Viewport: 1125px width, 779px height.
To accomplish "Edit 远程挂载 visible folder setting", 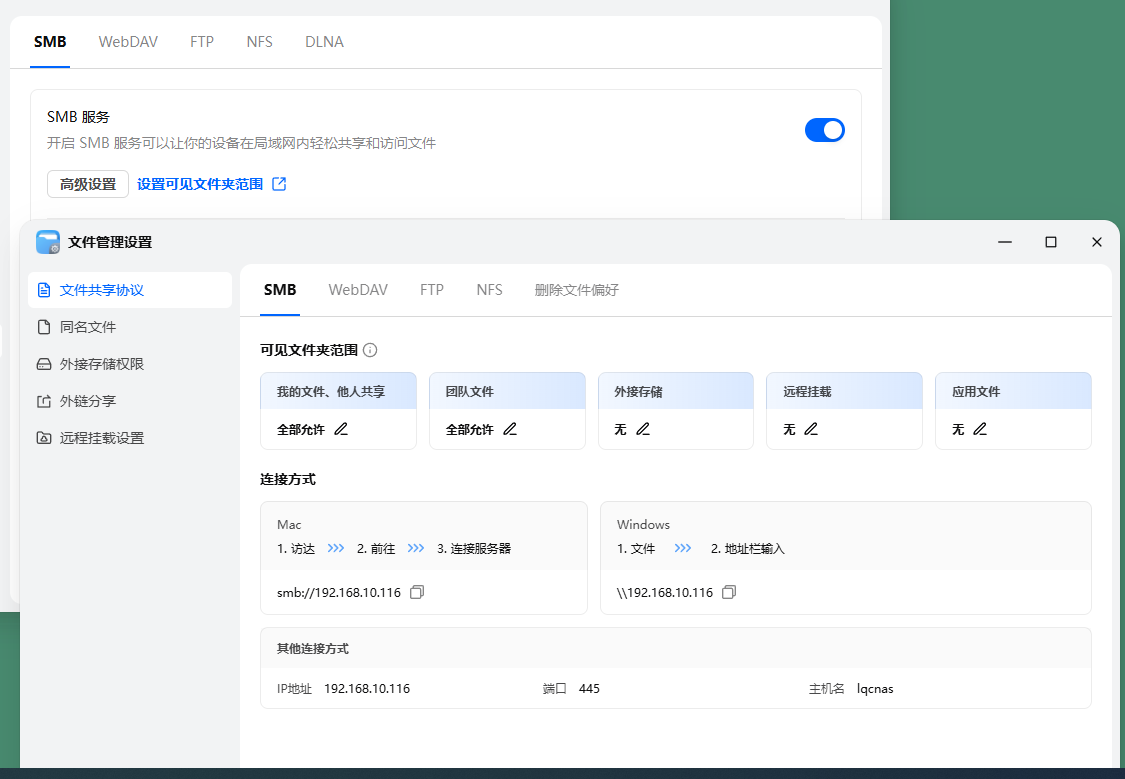I will click(811, 429).
